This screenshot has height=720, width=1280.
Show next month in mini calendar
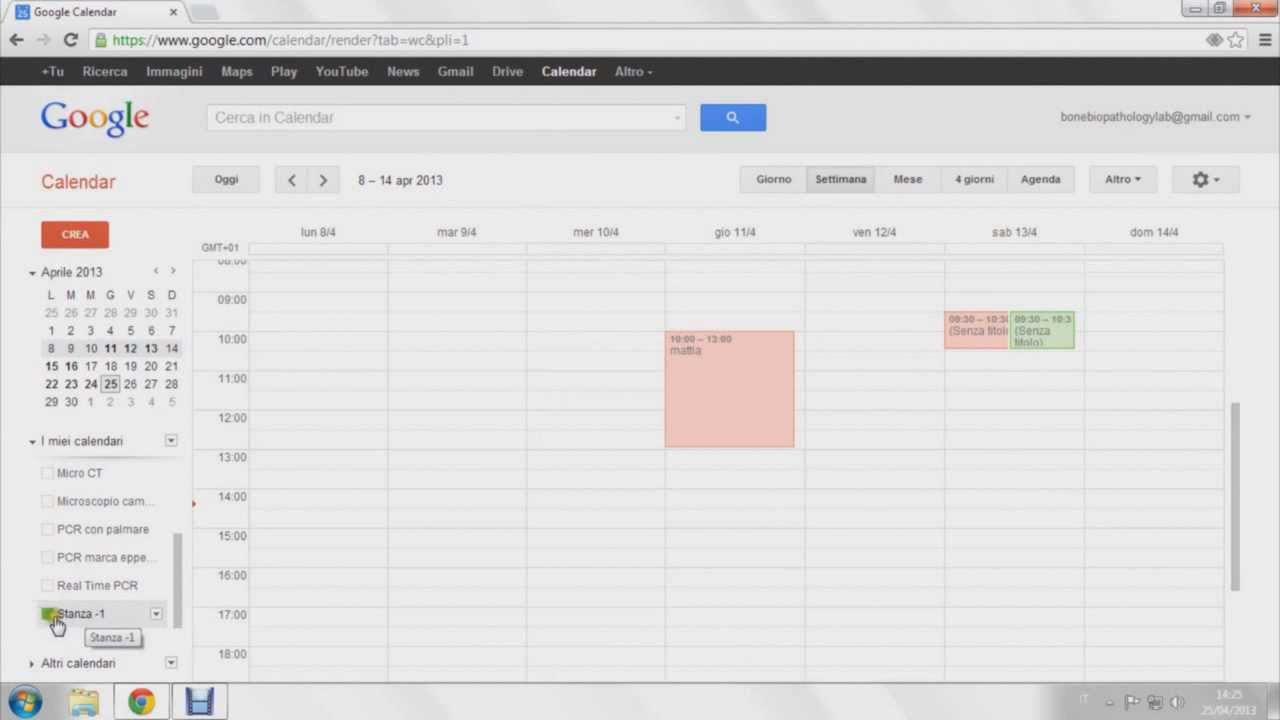173,271
